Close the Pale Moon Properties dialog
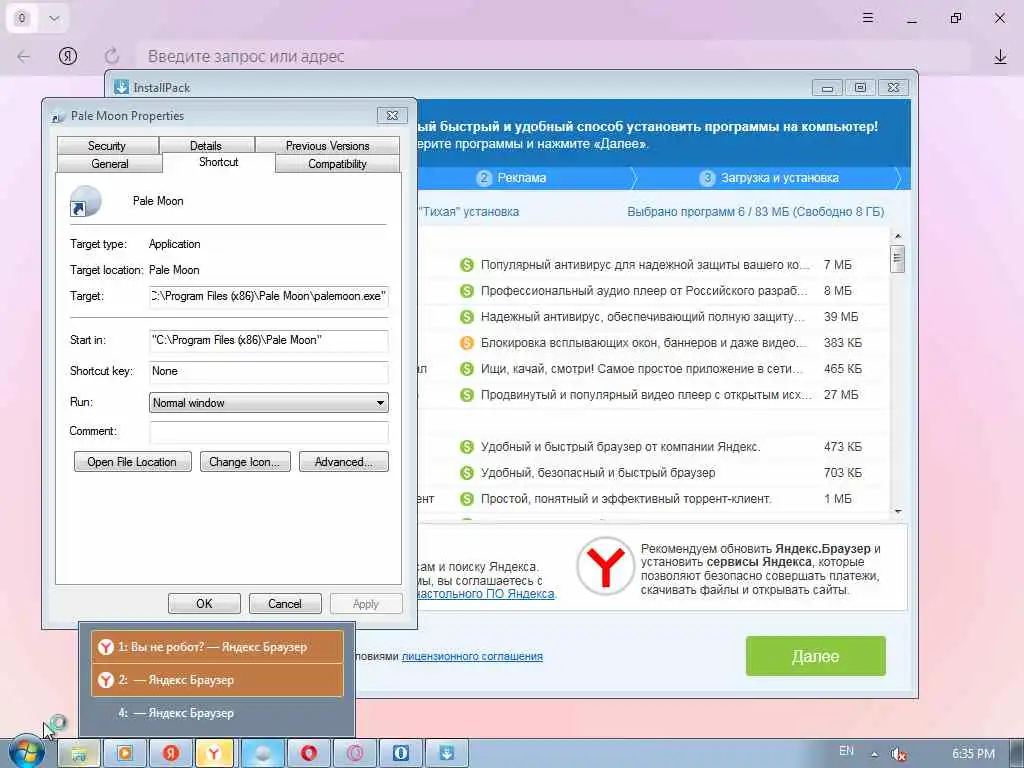 point(392,116)
